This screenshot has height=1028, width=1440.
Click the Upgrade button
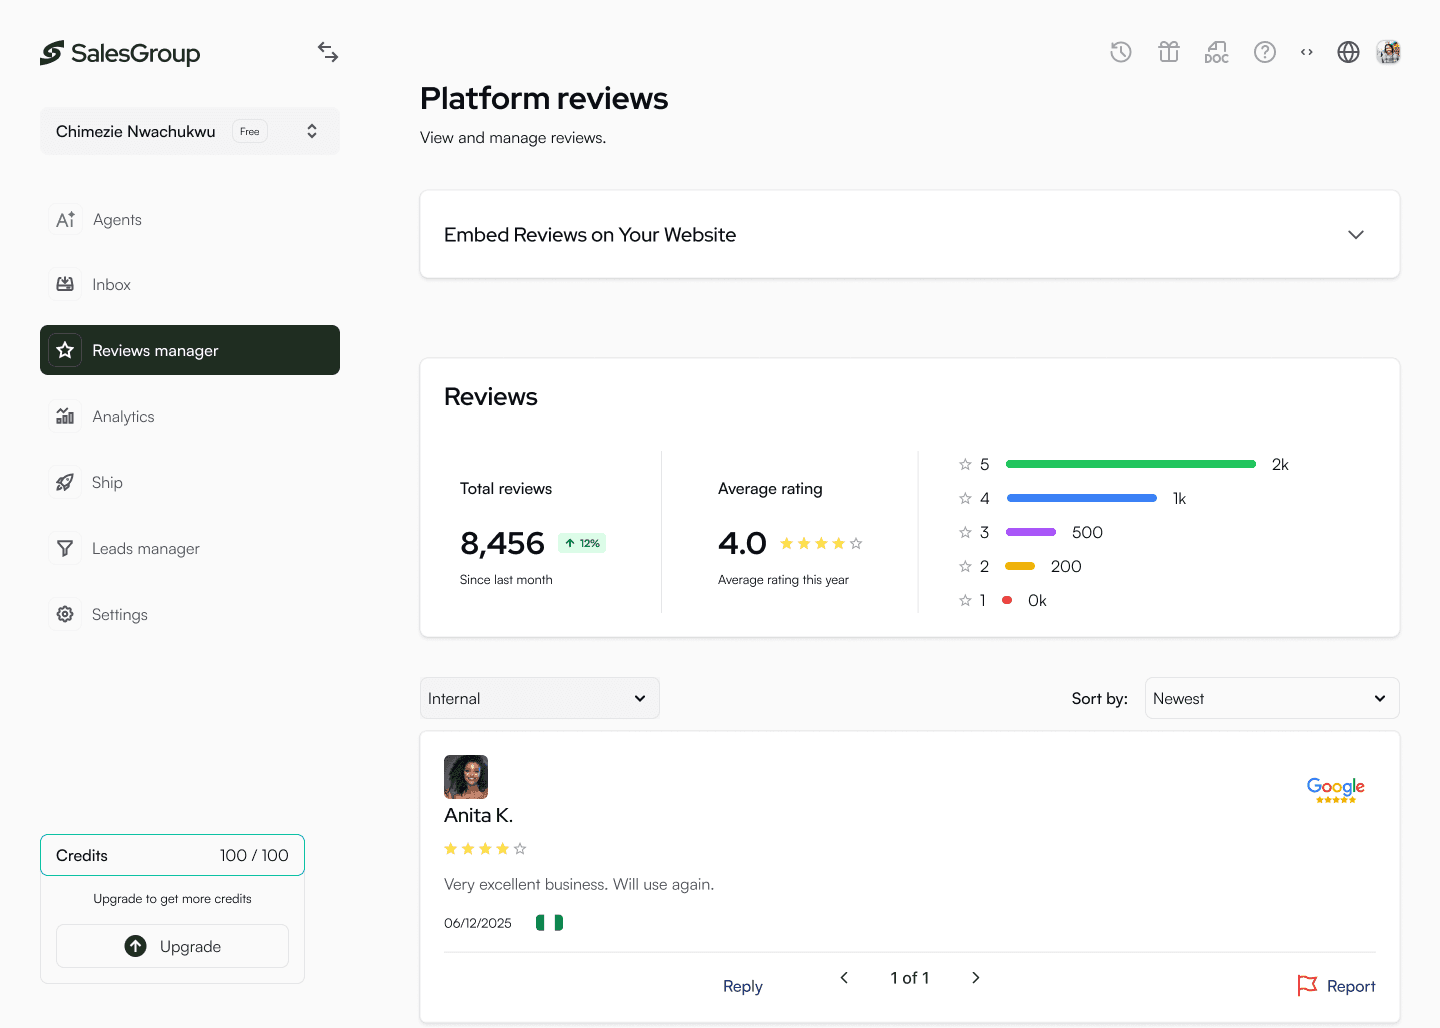pyautogui.click(x=172, y=946)
